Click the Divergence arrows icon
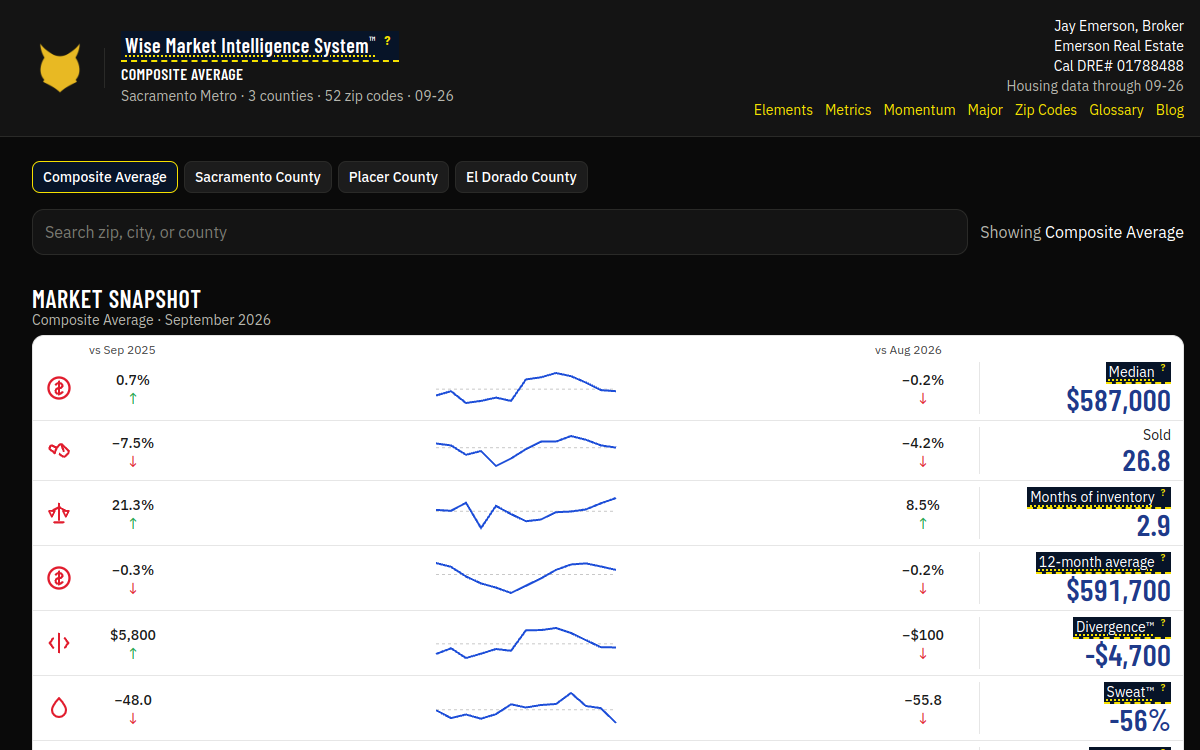 click(59, 643)
